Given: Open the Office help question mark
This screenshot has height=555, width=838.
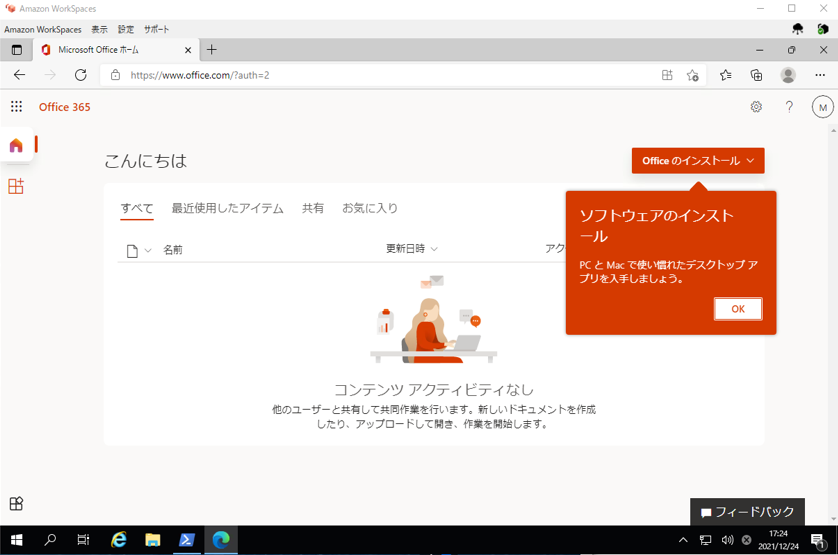Looking at the screenshot, I should [x=789, y=107].
